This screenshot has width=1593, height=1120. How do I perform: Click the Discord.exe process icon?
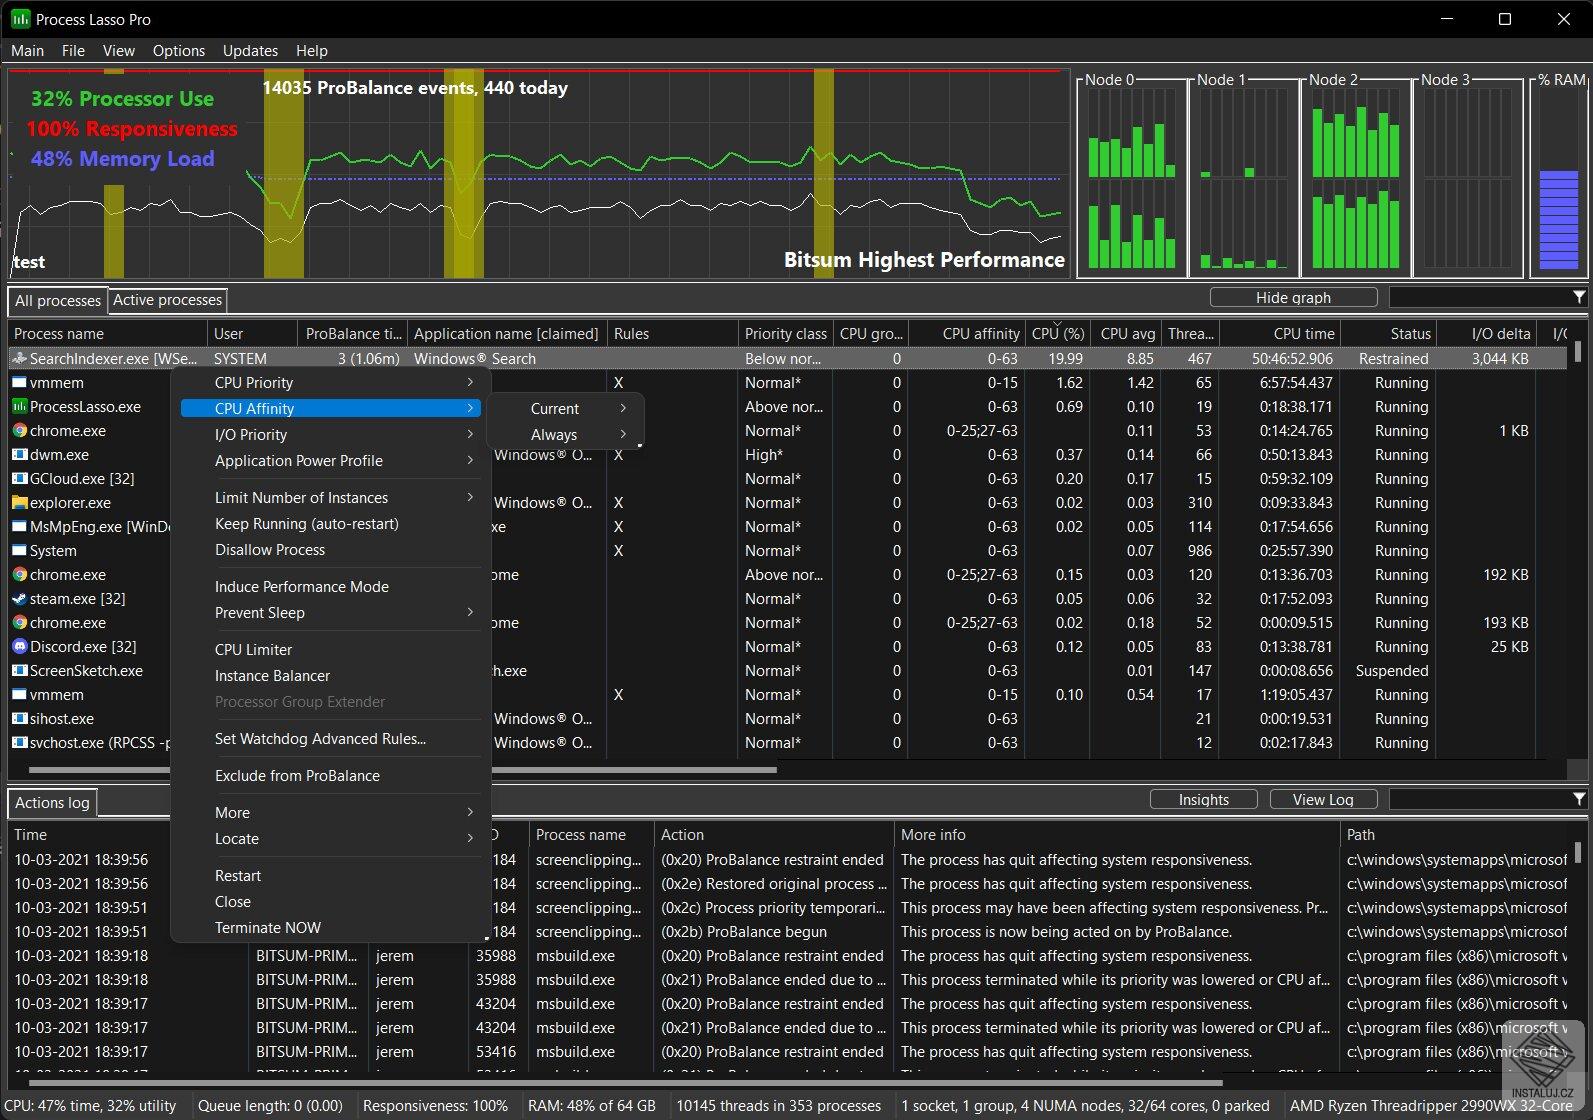[x=19, y=646]
